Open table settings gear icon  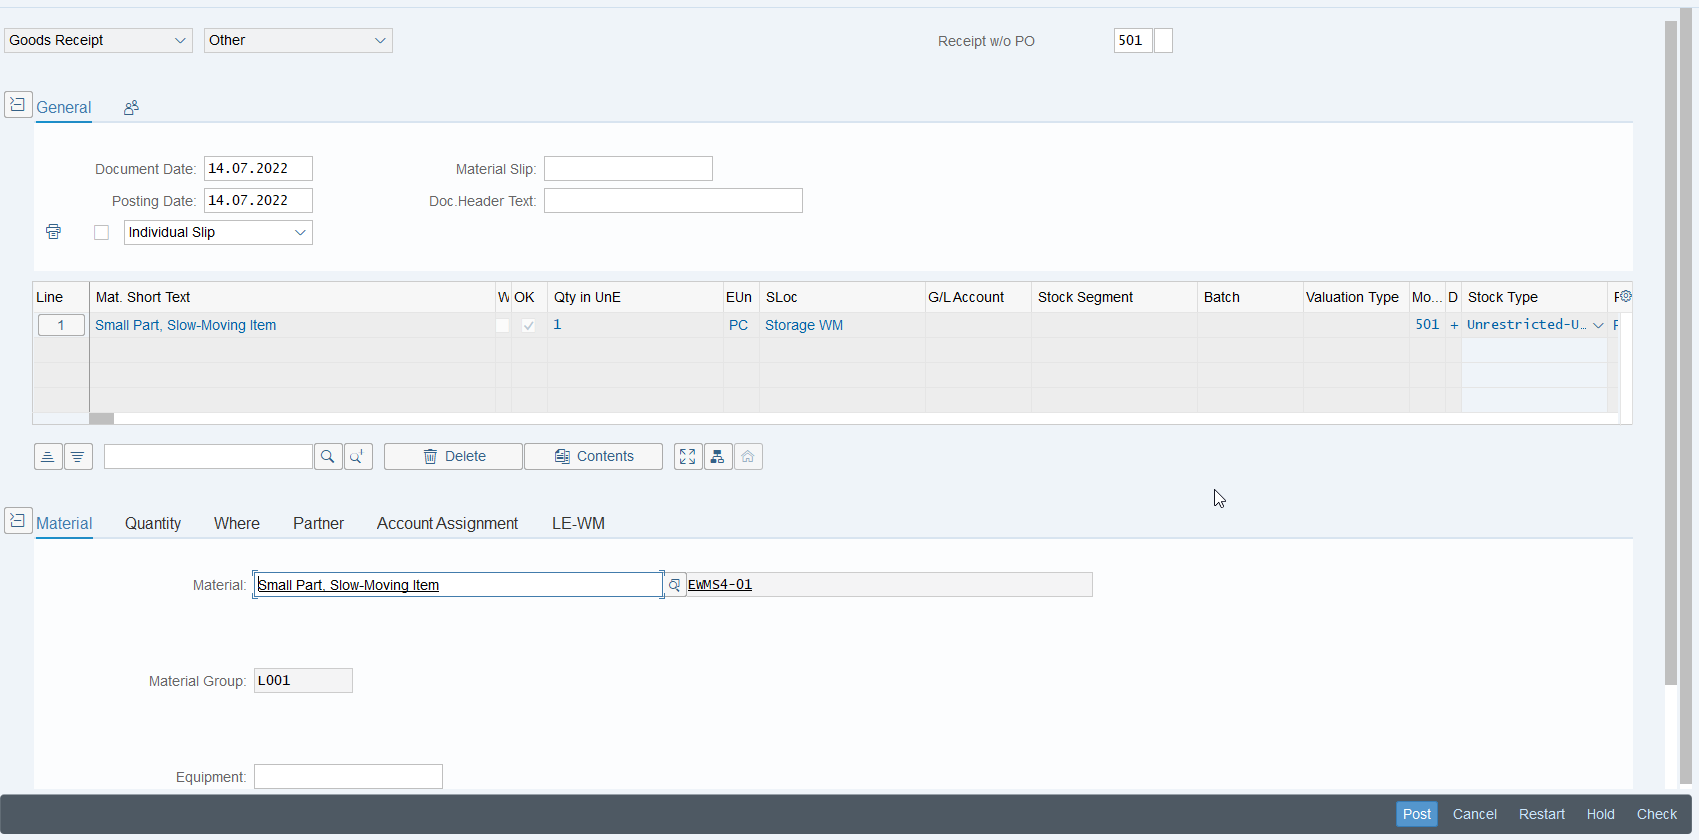(1625, 296)
